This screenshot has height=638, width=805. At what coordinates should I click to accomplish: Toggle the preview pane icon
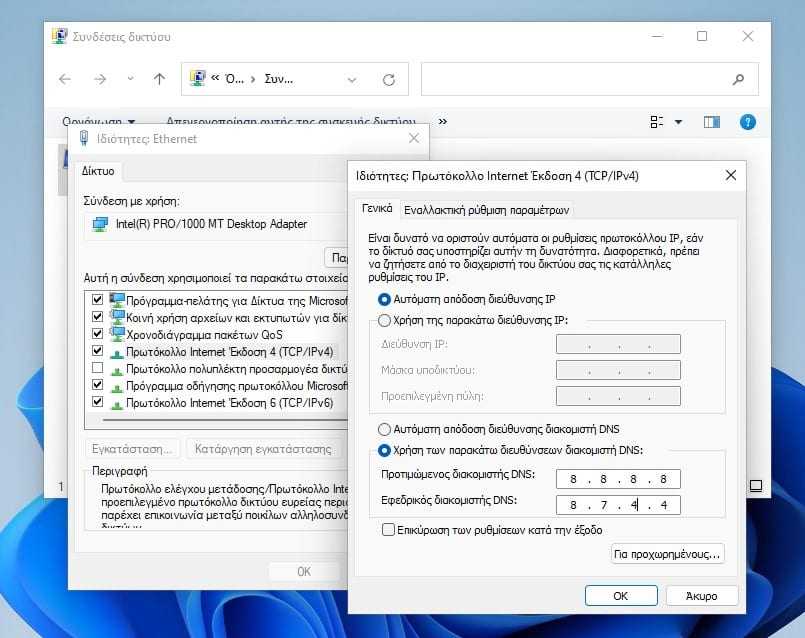click(712, 122)
